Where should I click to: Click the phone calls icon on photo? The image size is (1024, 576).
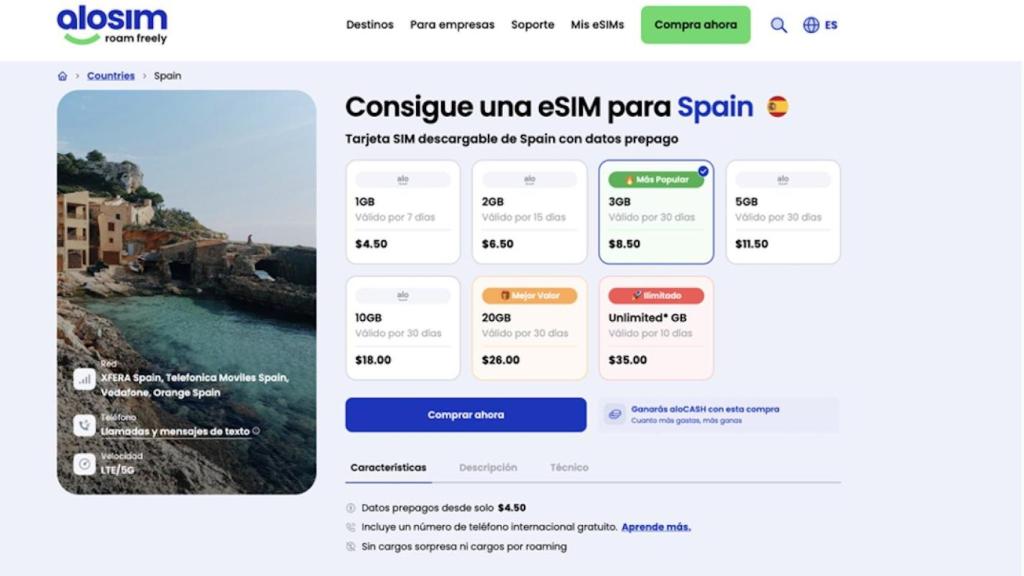click(84, 425)
